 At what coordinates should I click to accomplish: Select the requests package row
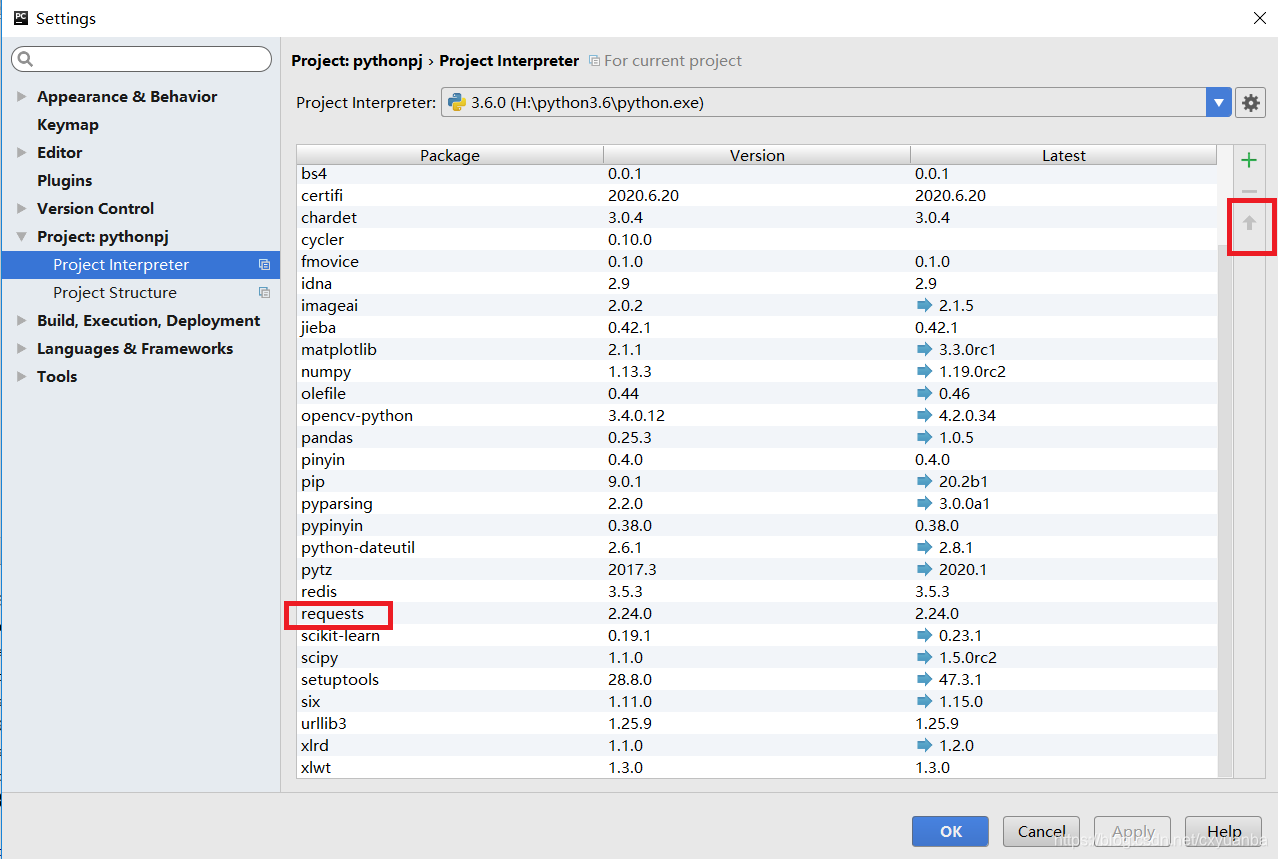point(757,613)
